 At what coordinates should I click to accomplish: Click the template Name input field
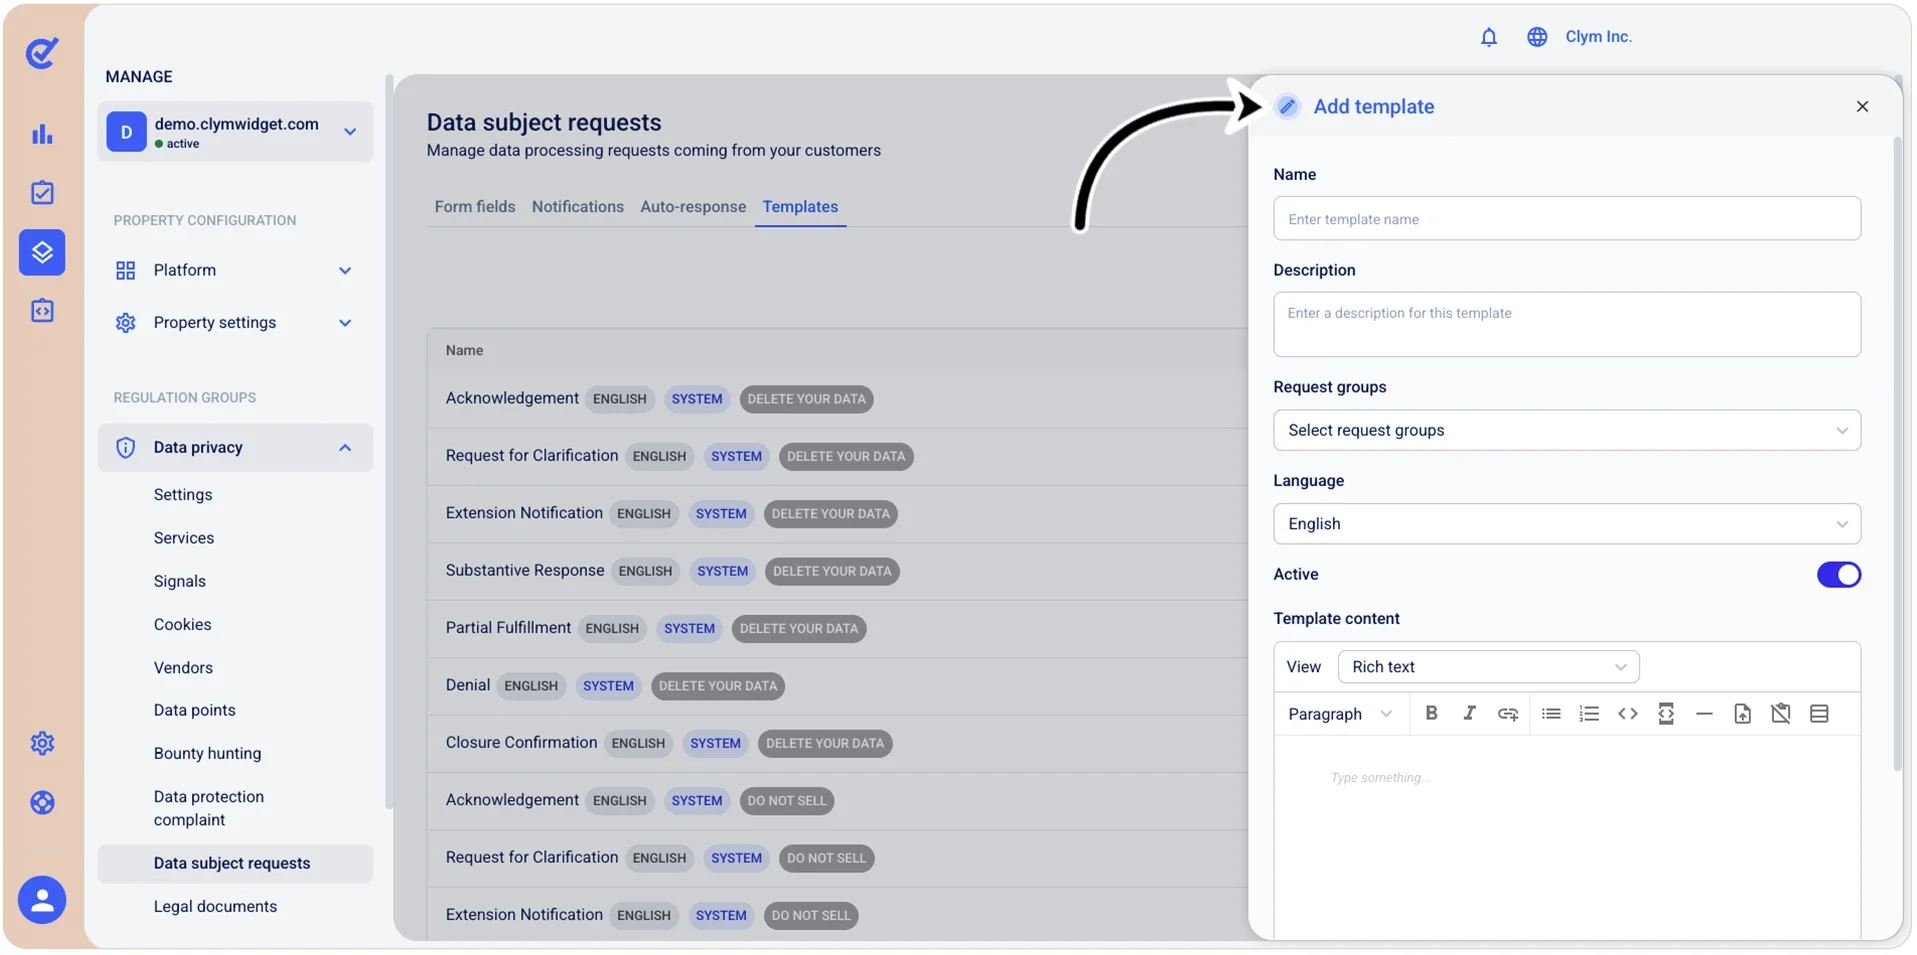(1566, 219)
